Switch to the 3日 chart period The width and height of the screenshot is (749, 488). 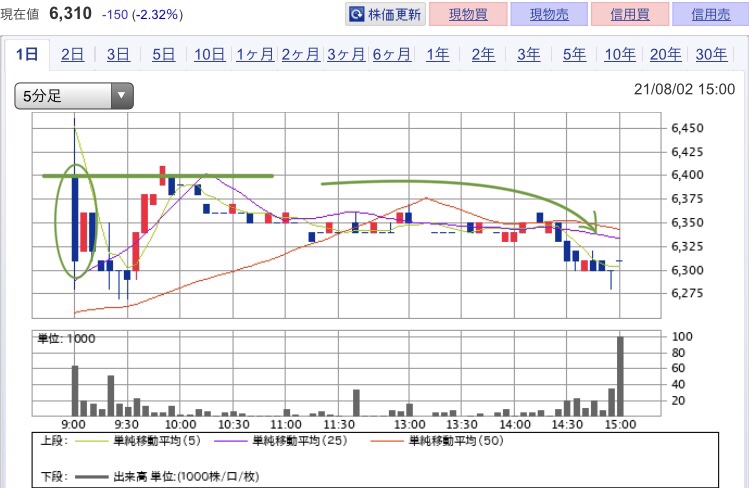point(118,54)
